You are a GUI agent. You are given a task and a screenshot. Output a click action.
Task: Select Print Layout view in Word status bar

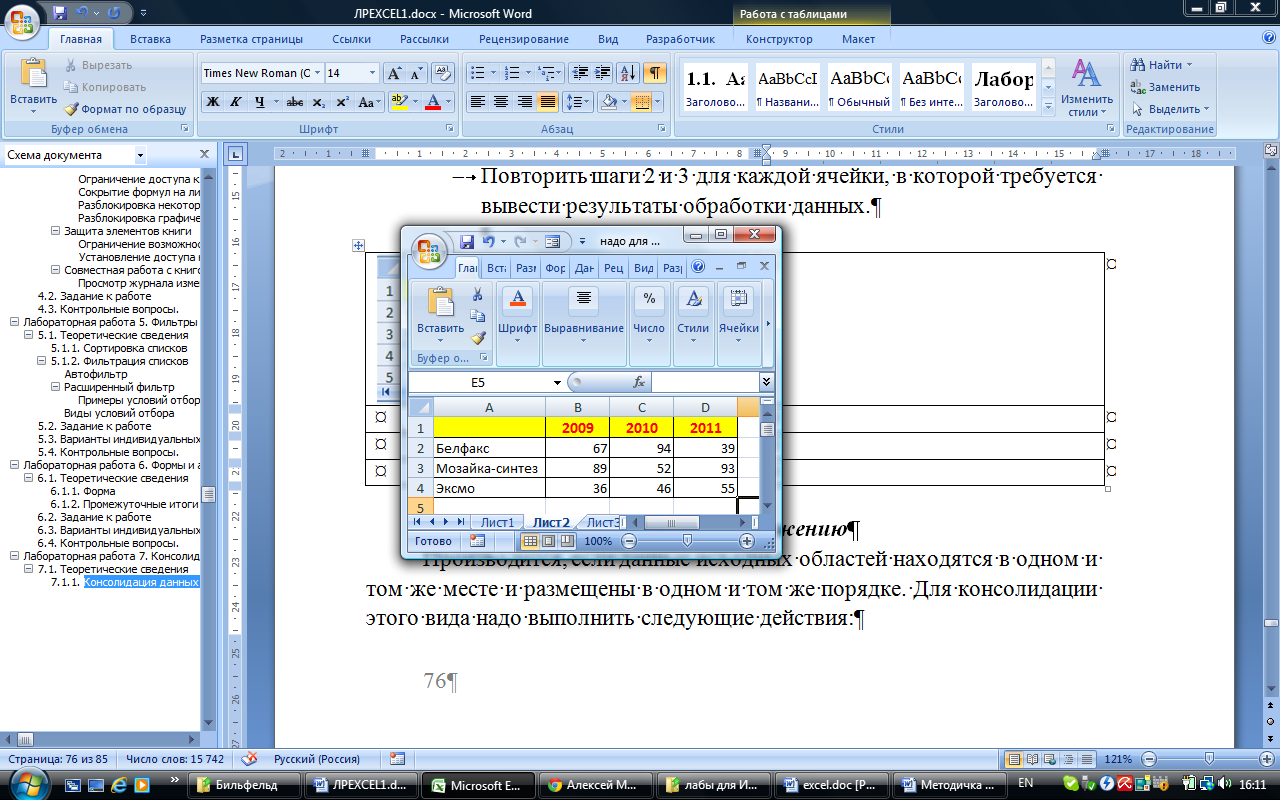(1015, 759)
